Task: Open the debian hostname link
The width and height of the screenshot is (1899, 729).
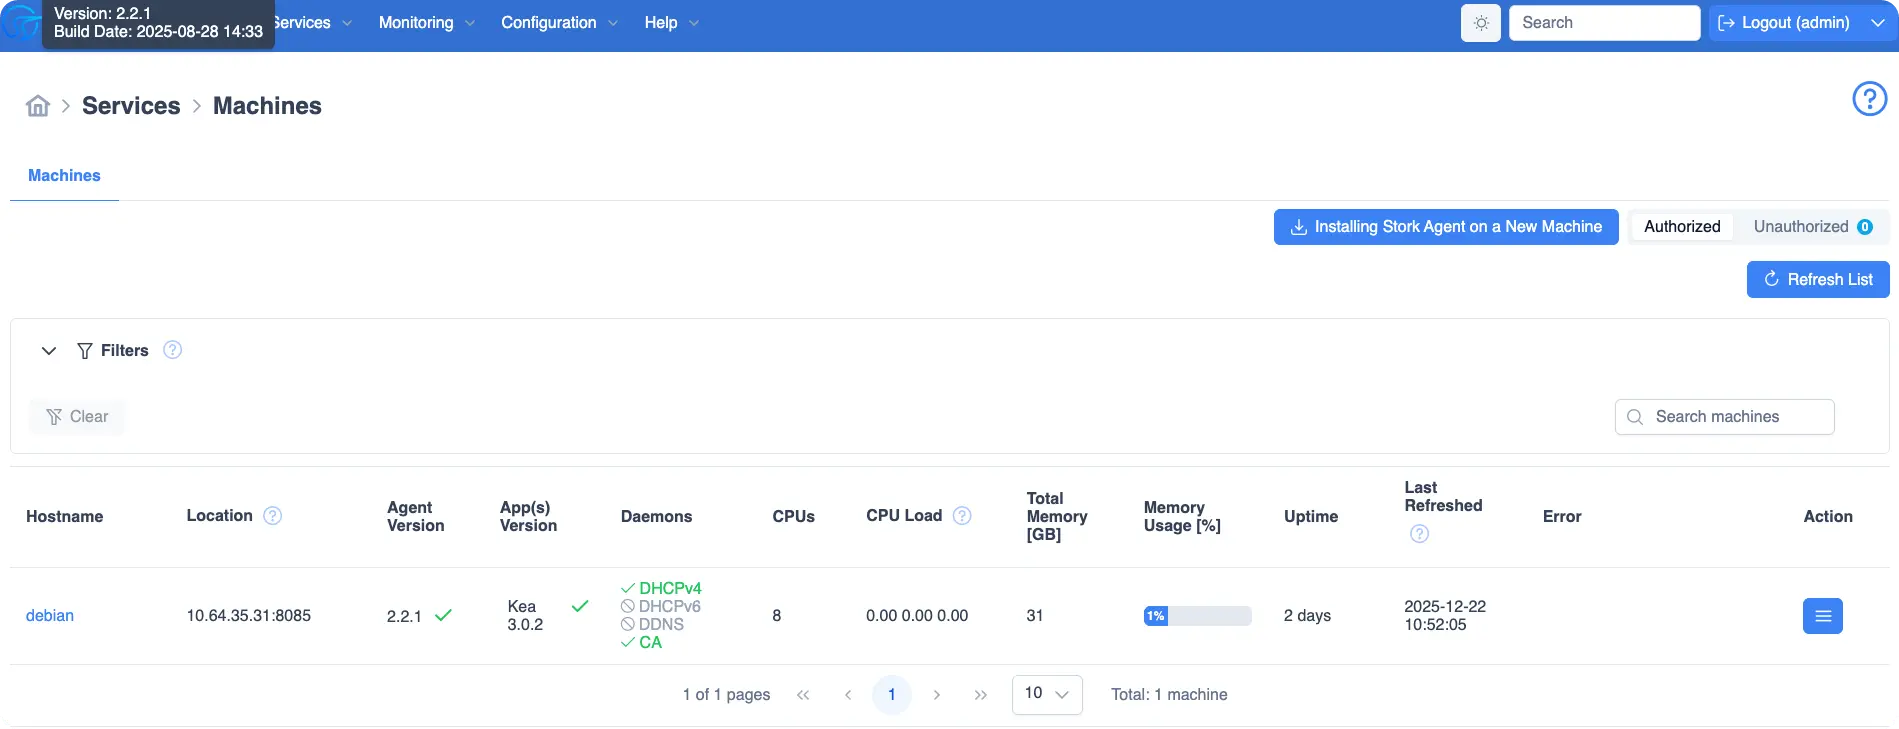Action: tap(50, 616)
